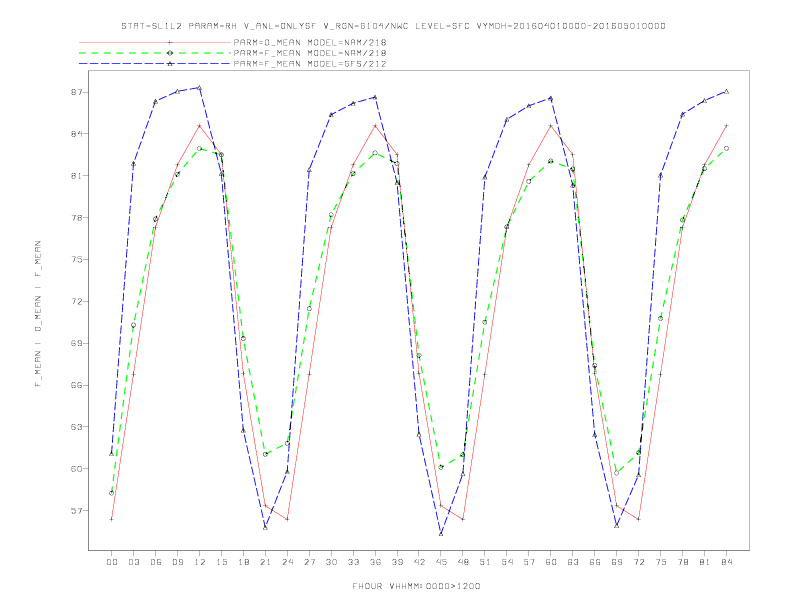Screen dimensions: 792x612
Task: Click x-axis tick label 09
Action: tap(177, 562)
